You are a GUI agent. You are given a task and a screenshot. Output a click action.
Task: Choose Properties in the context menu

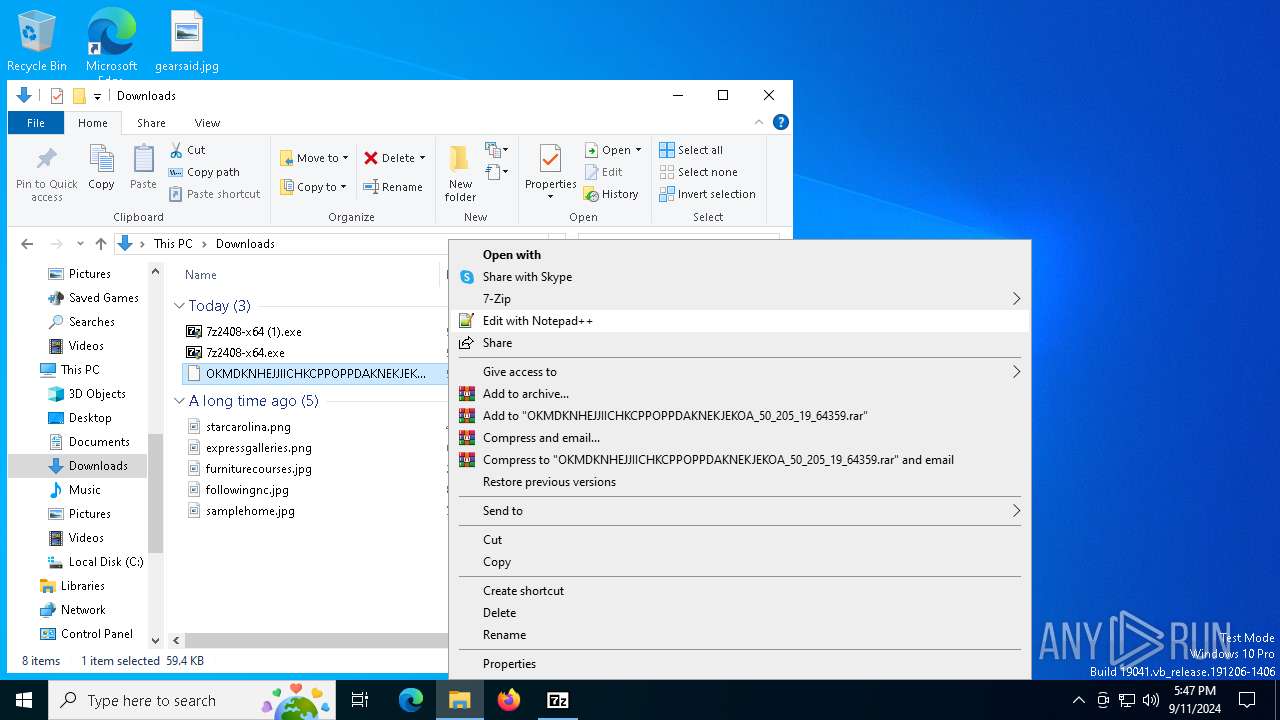[x=740, y=664]
